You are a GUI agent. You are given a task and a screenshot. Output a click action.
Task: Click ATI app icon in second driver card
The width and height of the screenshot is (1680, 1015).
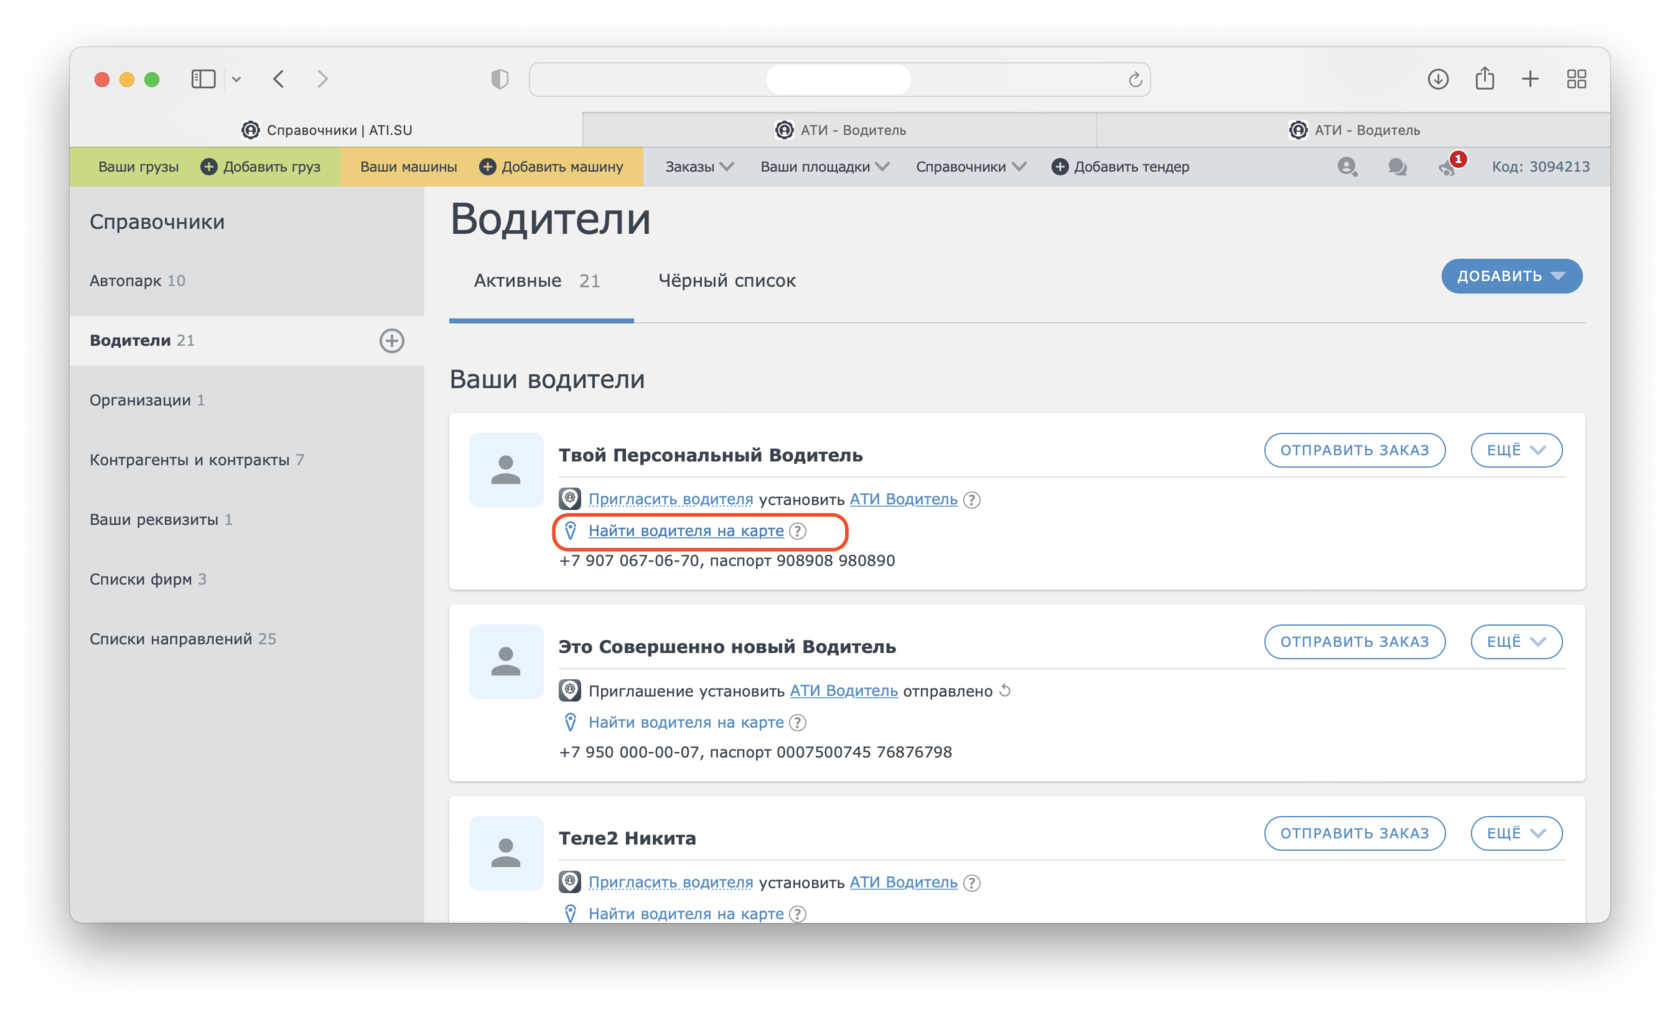click(x=570, y=690)
